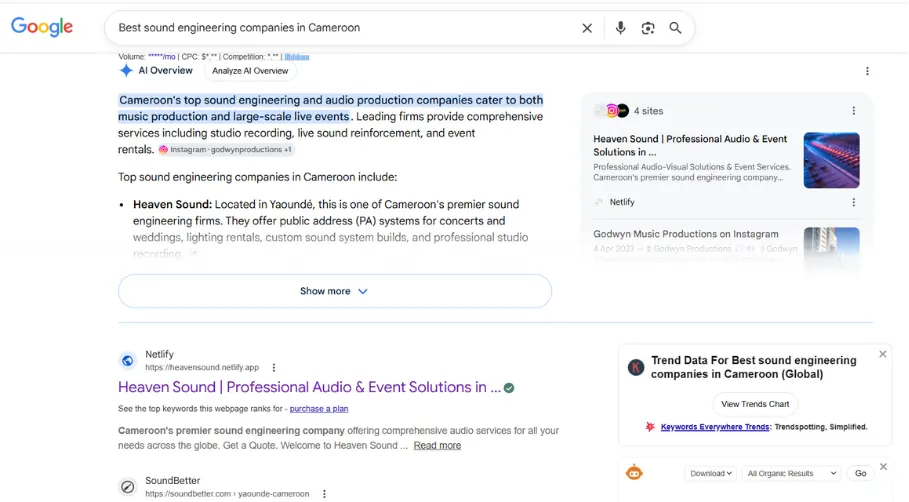The height and width of the screenshot is (502, 909).
Task: Click the Volume /mo value link
Action: pyautogui.click(x=161, y=57)
